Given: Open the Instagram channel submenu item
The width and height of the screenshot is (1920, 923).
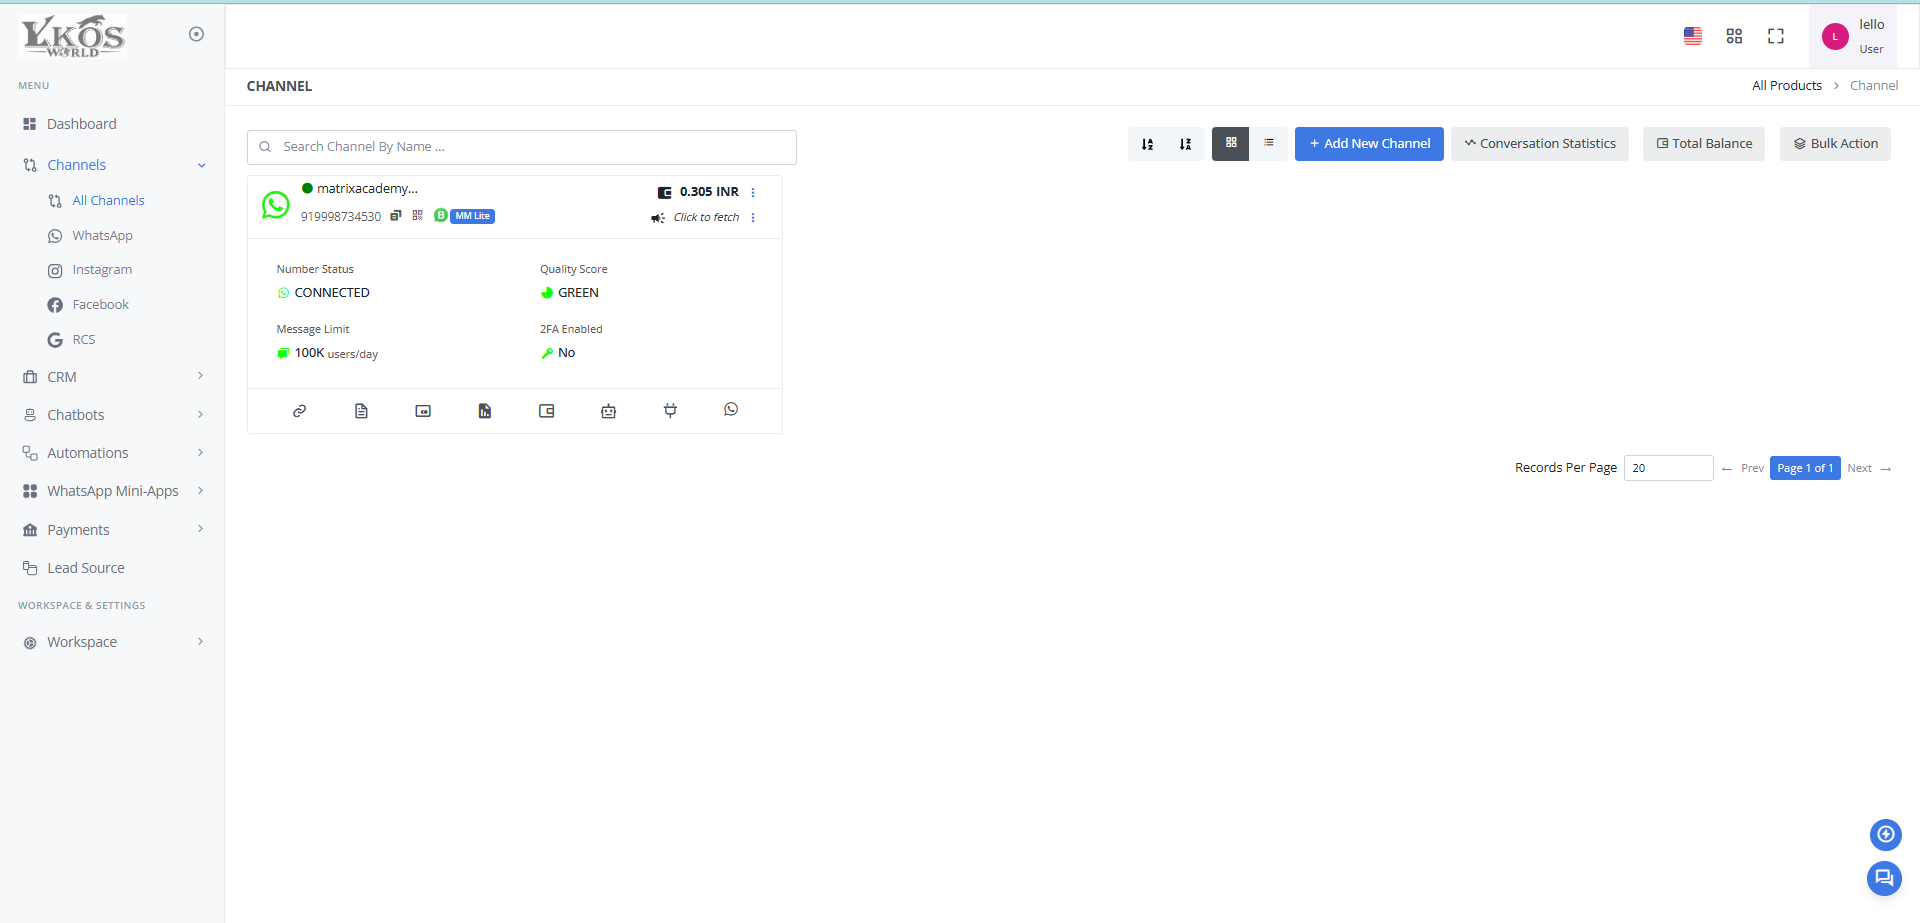Looking at the screenshot, I should [x=102, y=270].
